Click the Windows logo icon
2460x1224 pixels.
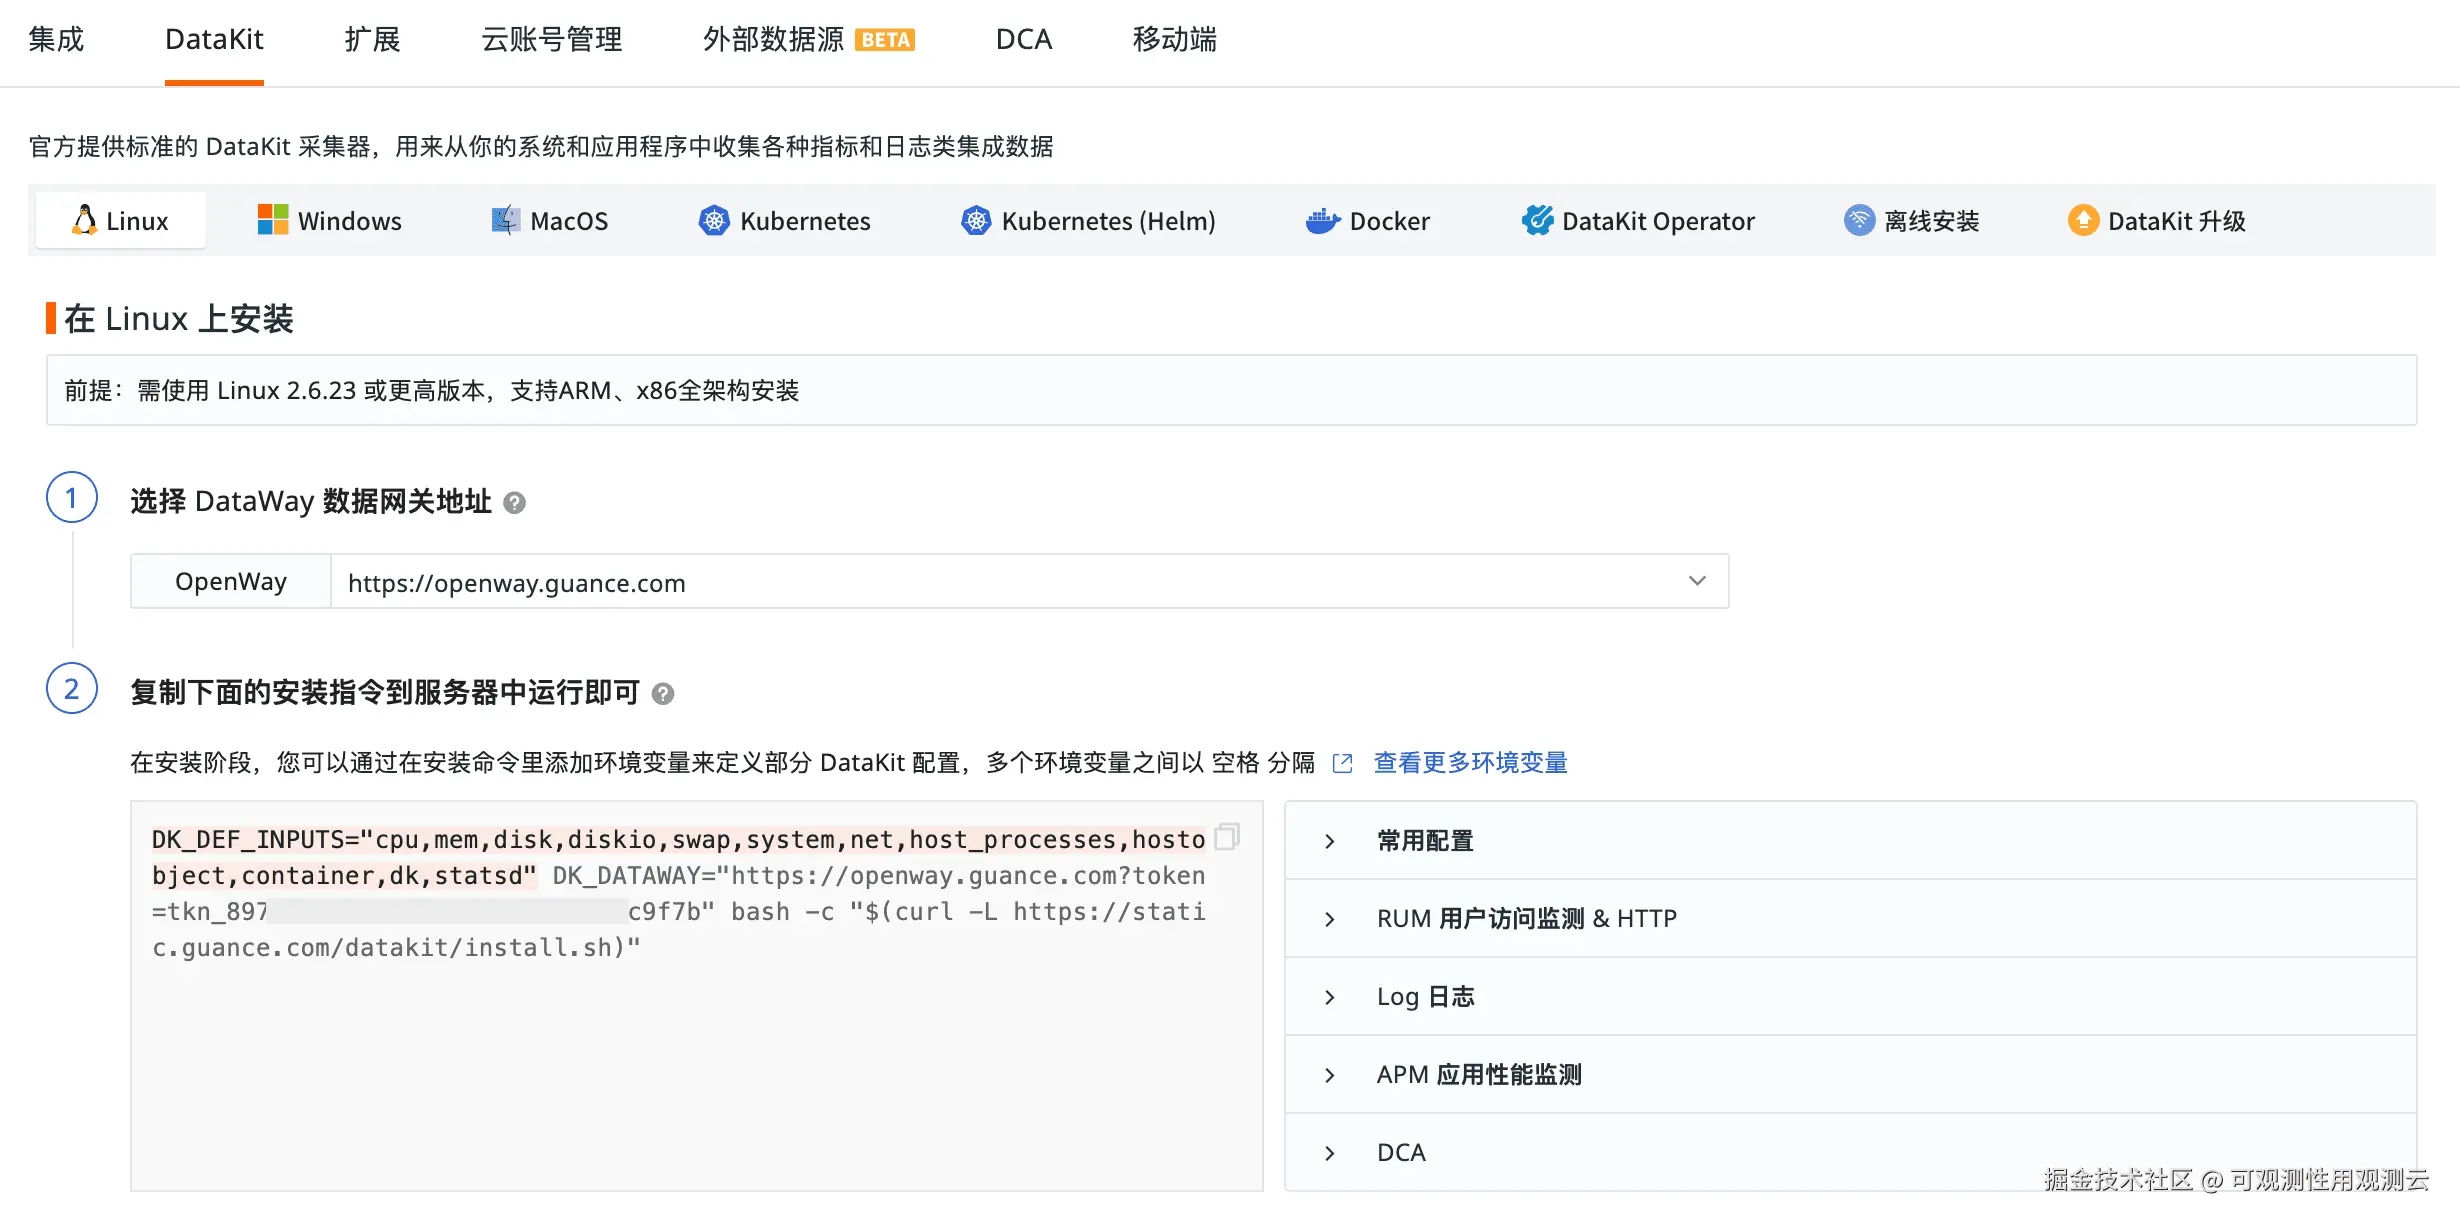pyautogui.click(x=272, y=220)
